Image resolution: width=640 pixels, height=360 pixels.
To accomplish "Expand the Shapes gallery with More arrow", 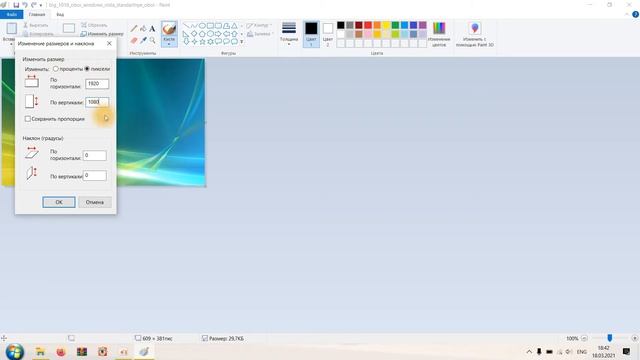I will click(x=242, y=42).
